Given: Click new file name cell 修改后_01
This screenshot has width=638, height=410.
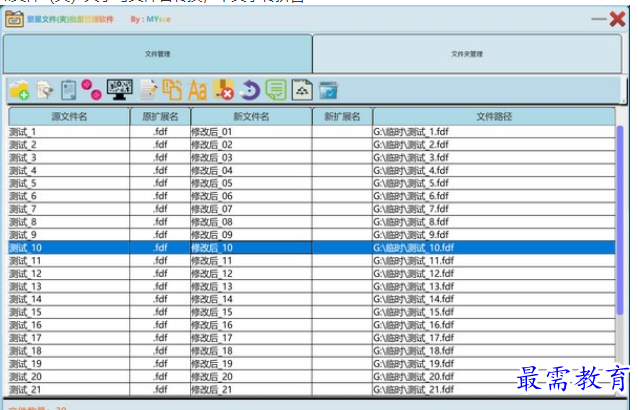Looking at the screenshot, I should (x=251, y=132).
